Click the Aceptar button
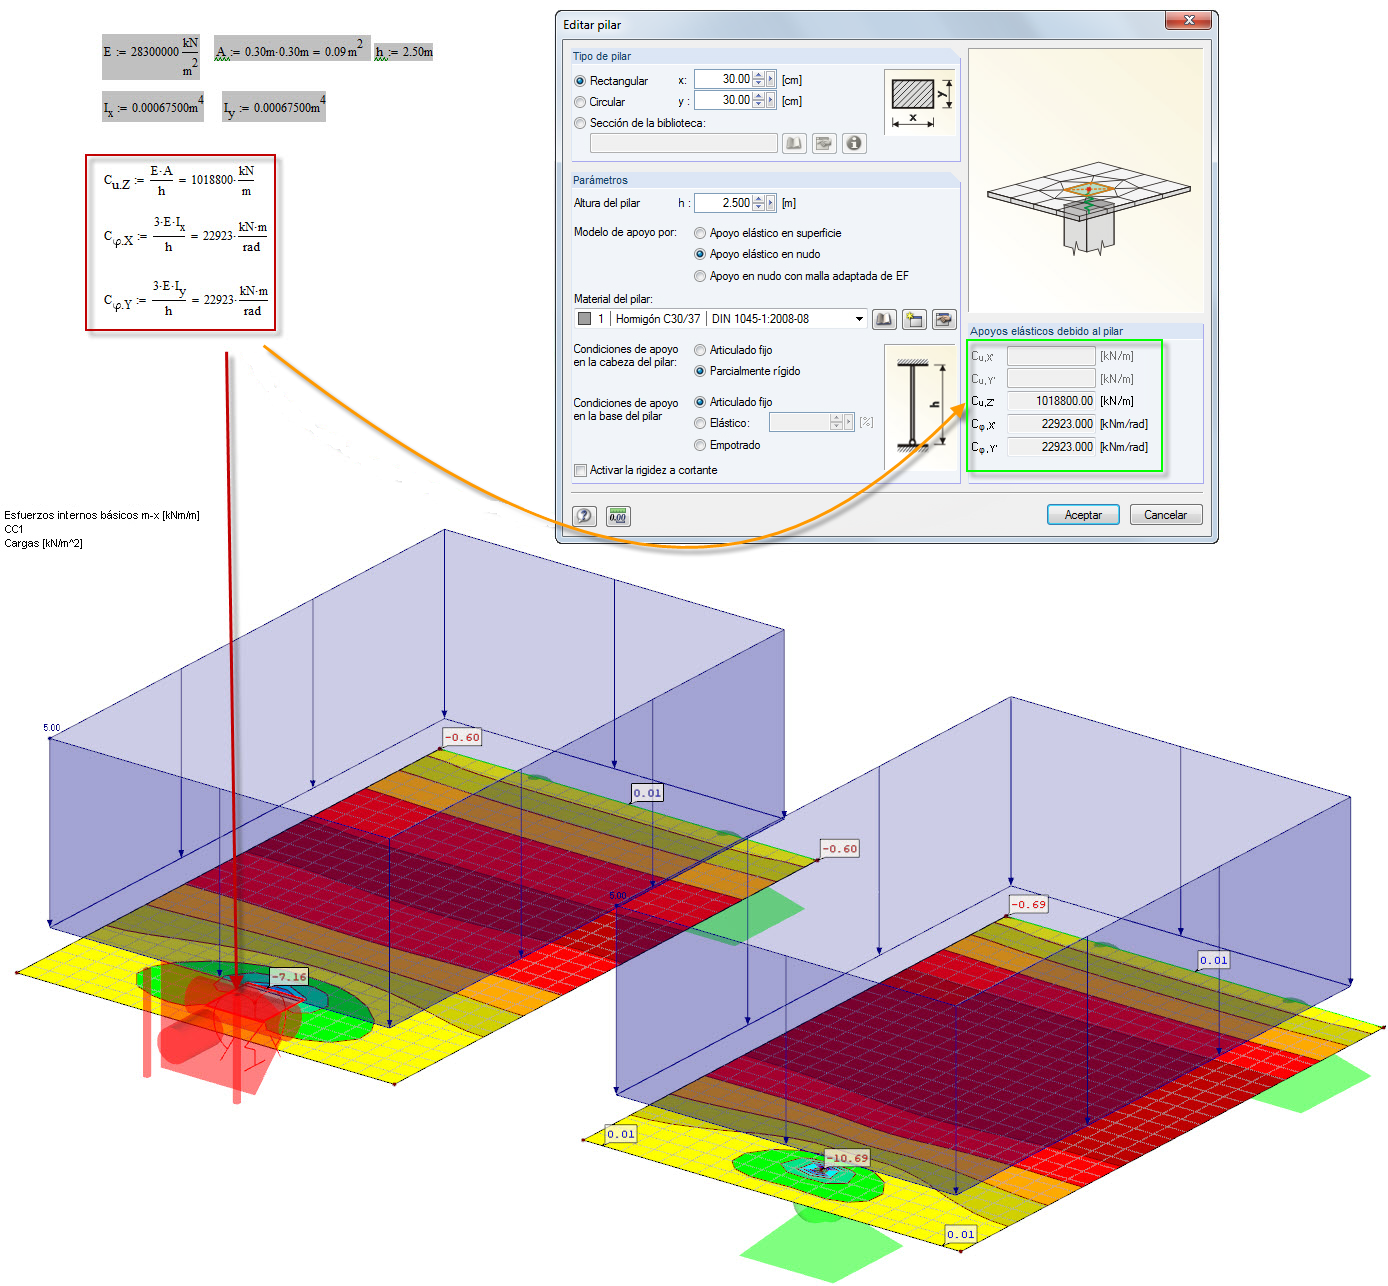Viewport: 1388px width, 1286px height. click(x=1083, y=515)
